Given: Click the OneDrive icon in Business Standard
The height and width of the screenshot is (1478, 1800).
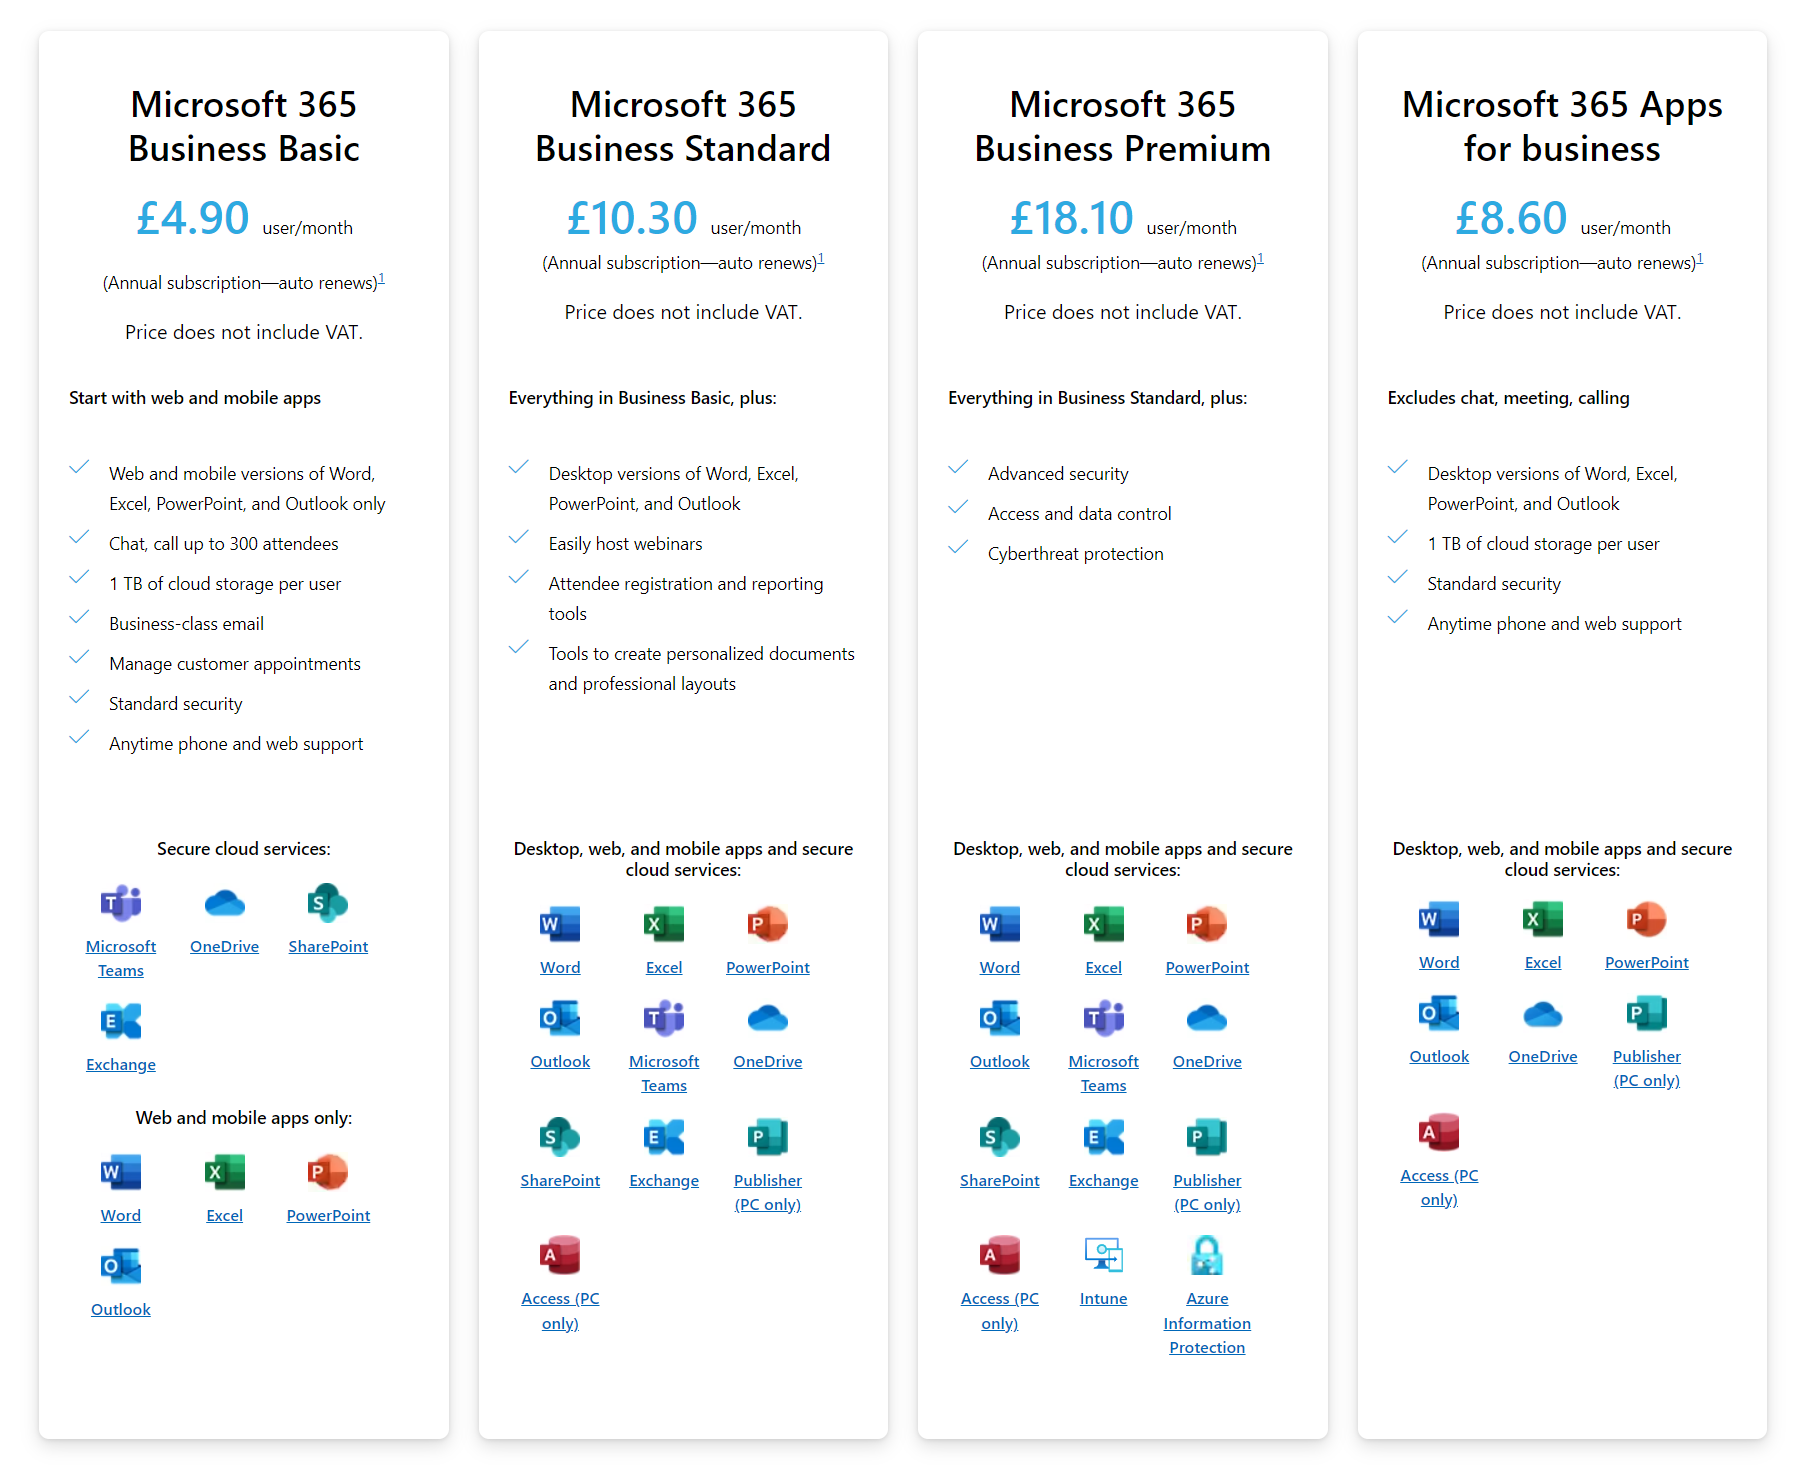Looking at the screenshot, I should tap(768, 1019).
